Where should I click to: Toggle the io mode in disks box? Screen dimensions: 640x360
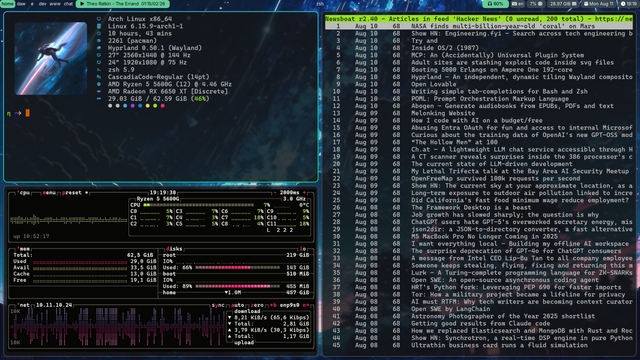[x=302, y=249]
